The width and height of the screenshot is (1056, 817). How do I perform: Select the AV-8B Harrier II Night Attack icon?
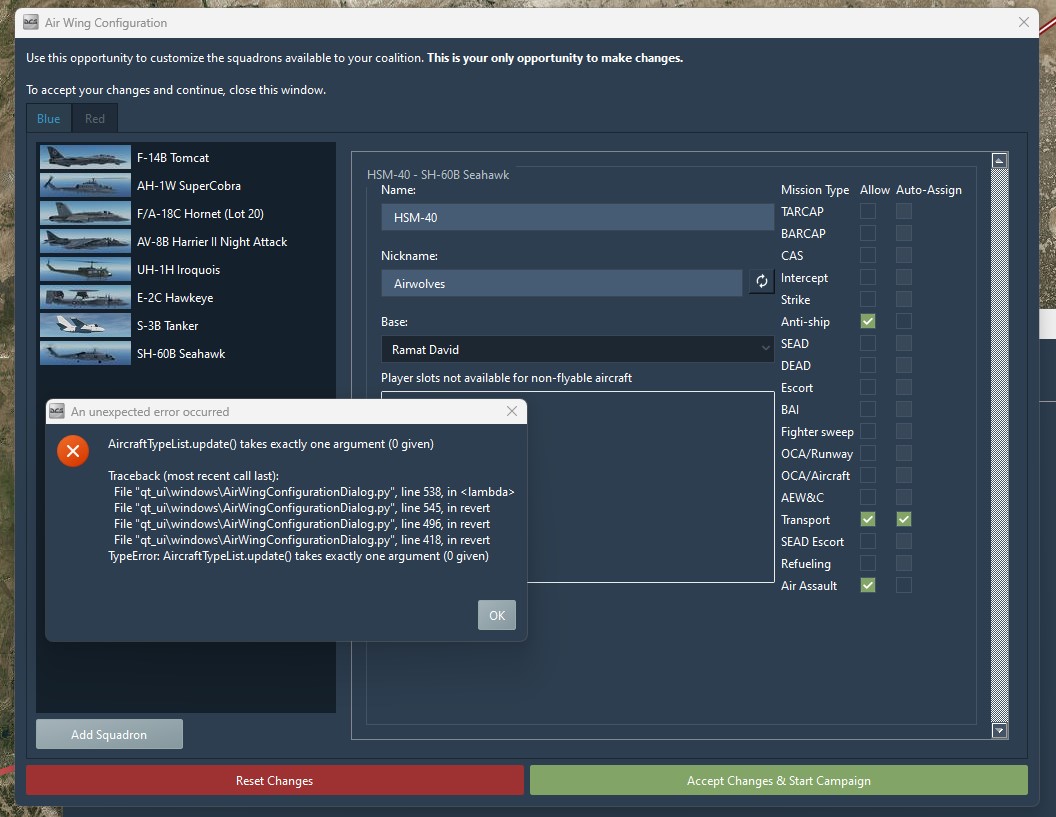85,241
